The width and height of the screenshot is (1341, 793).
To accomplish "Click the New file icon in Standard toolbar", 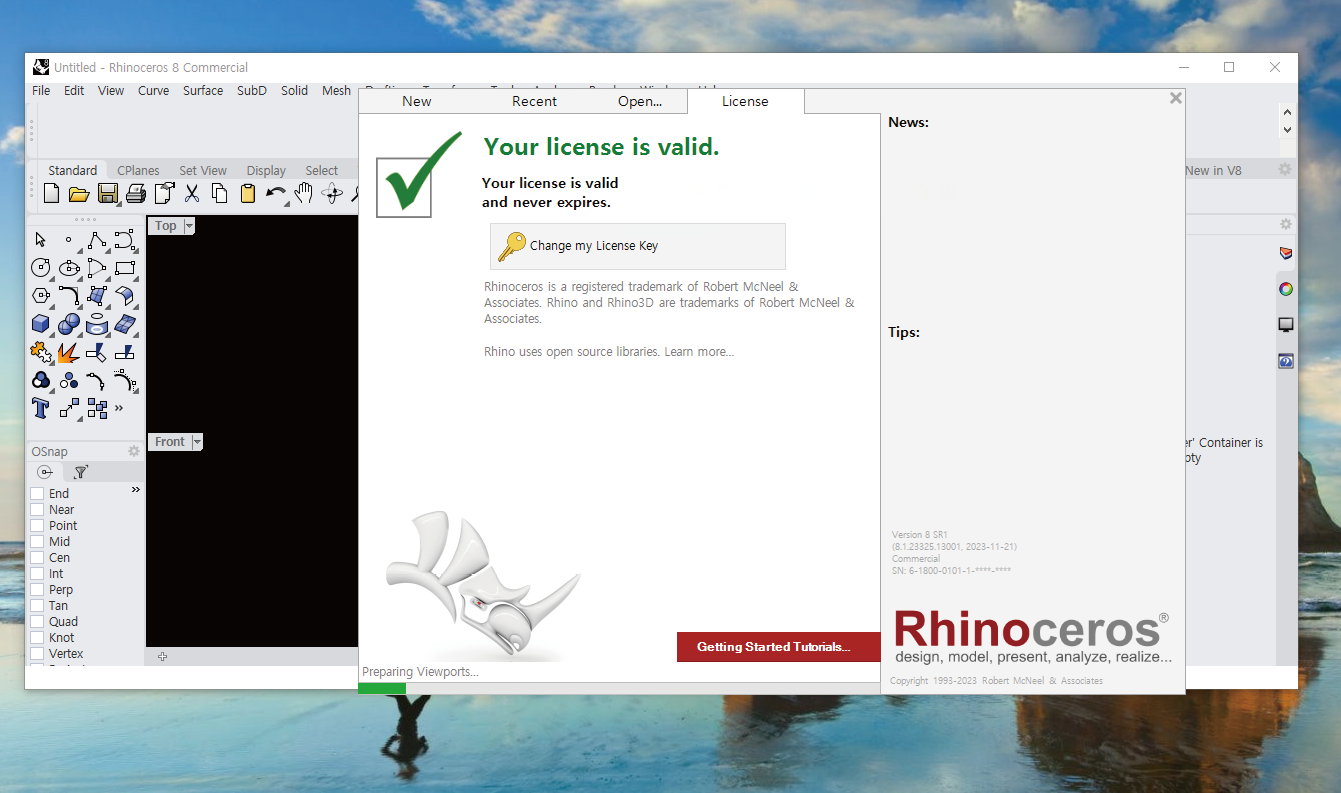I will point(51,194).
